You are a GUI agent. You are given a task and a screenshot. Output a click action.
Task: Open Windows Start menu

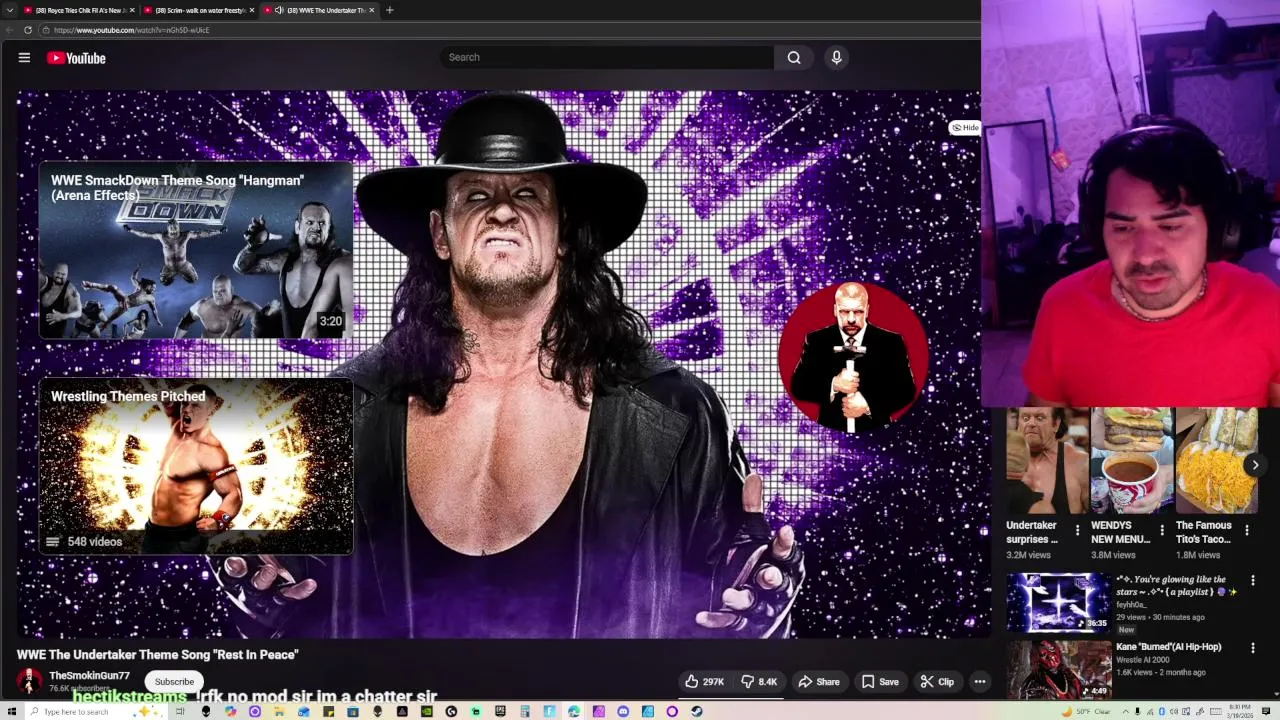pyautogui.click(x=12, y=711)
